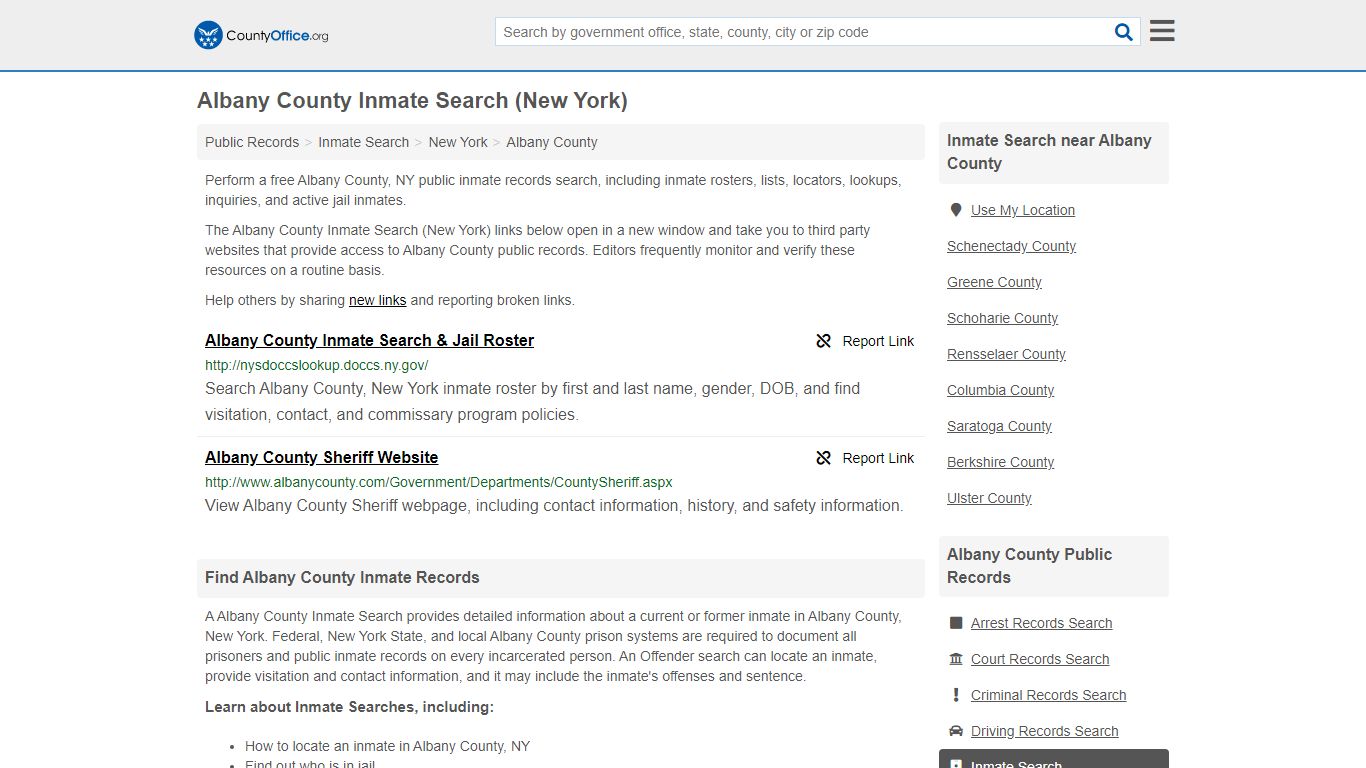Open the CountyOffice.org logo home link
The height and width of the screenshot is (768, 1366).
click(x=261, y=35)
